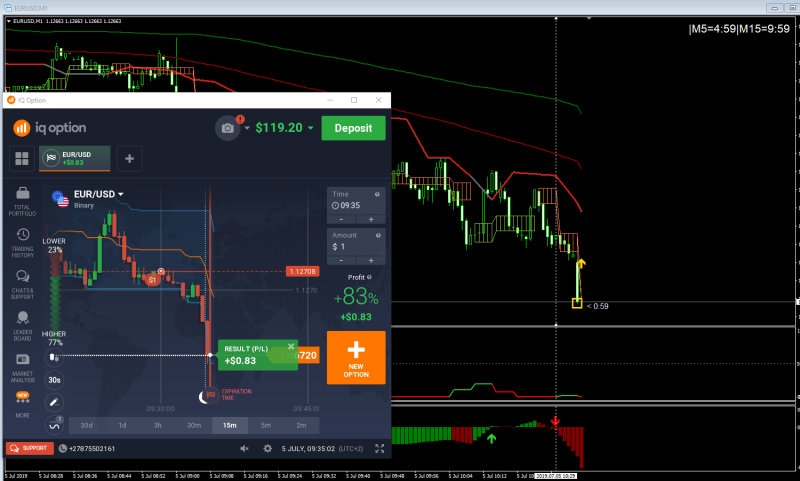Image resolution: width=800 pixels, height=481 pixels.
Task: Open Trading History sidebar icon
Action: (22, 243)
